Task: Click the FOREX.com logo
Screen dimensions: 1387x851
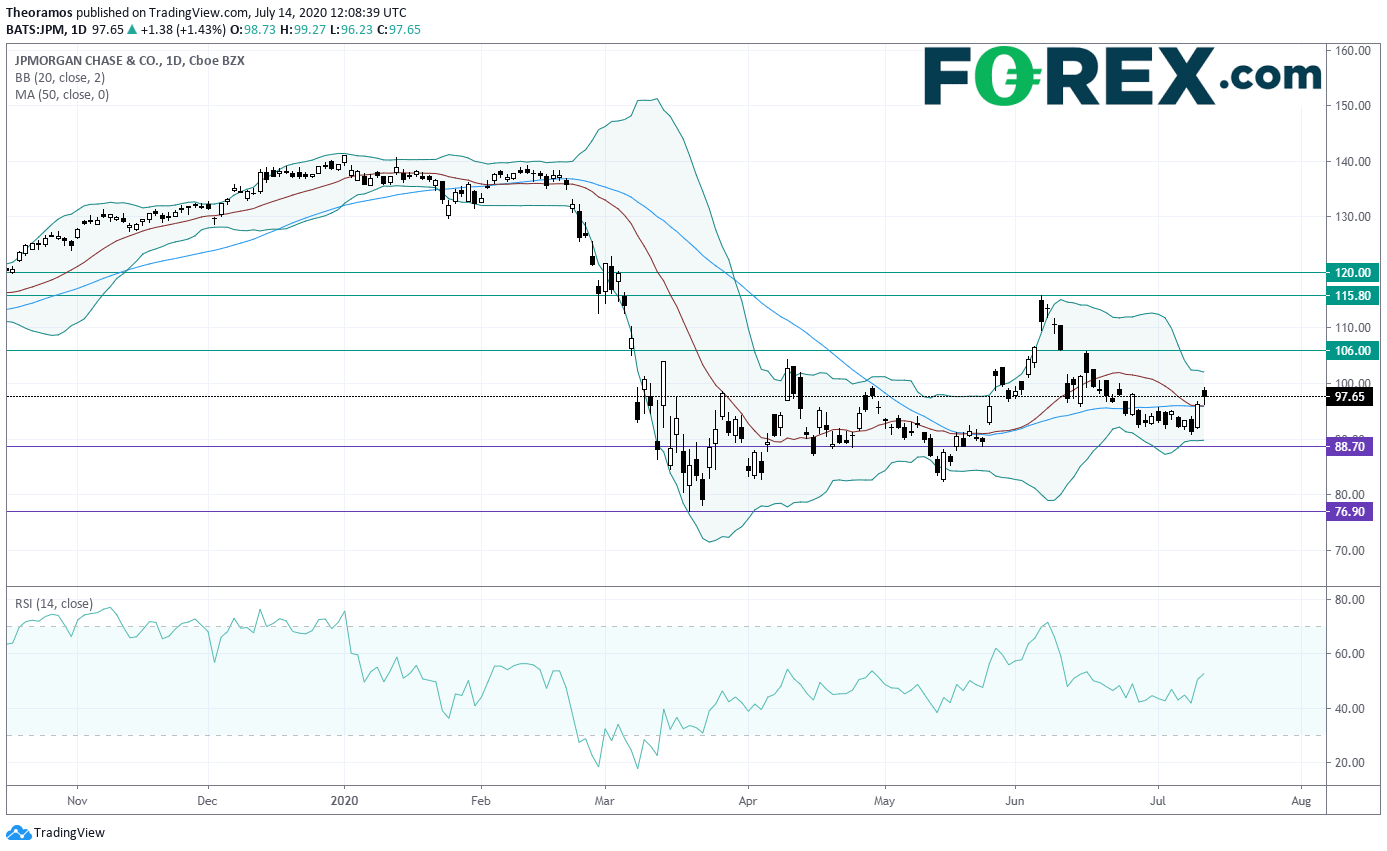Action: point(1122,76)
